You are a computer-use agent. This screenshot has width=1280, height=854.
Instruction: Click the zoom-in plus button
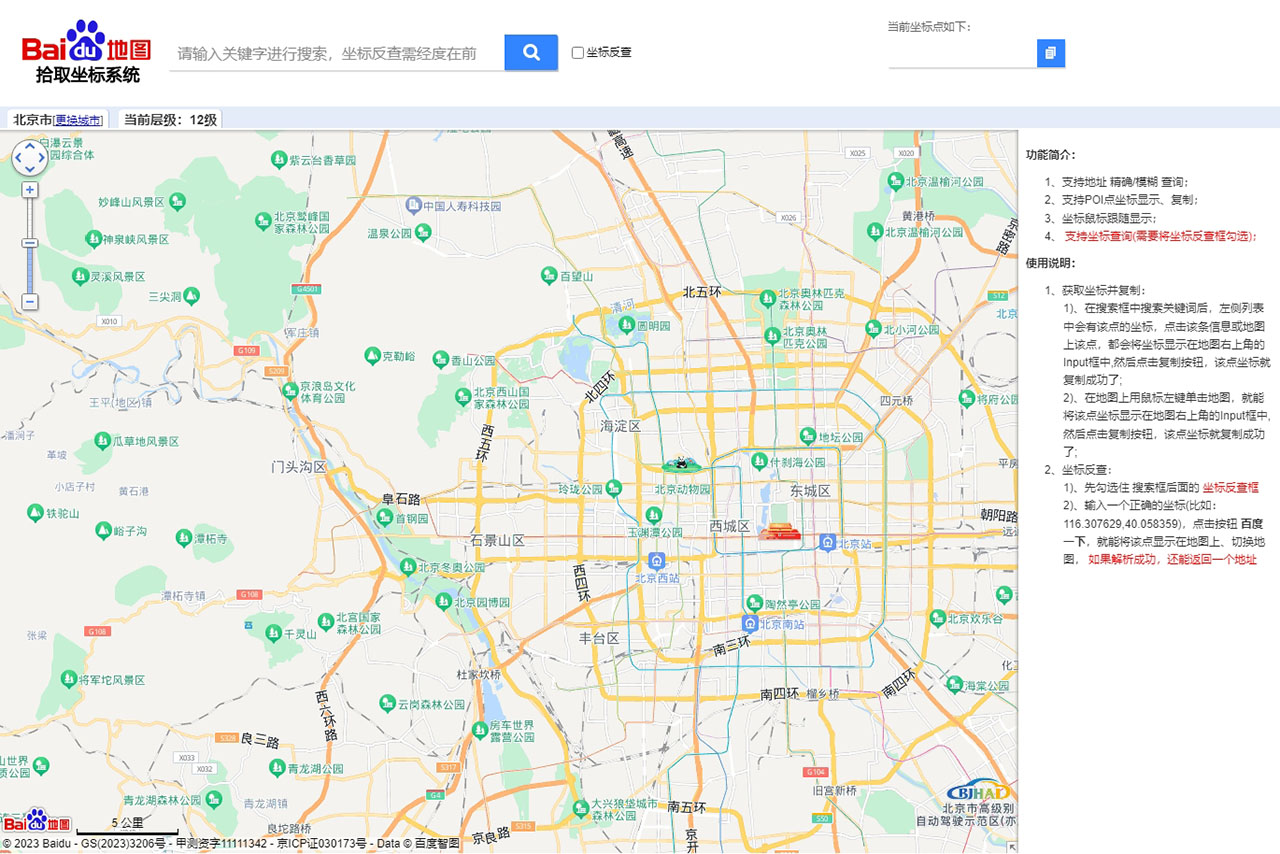tap(31, 190)
